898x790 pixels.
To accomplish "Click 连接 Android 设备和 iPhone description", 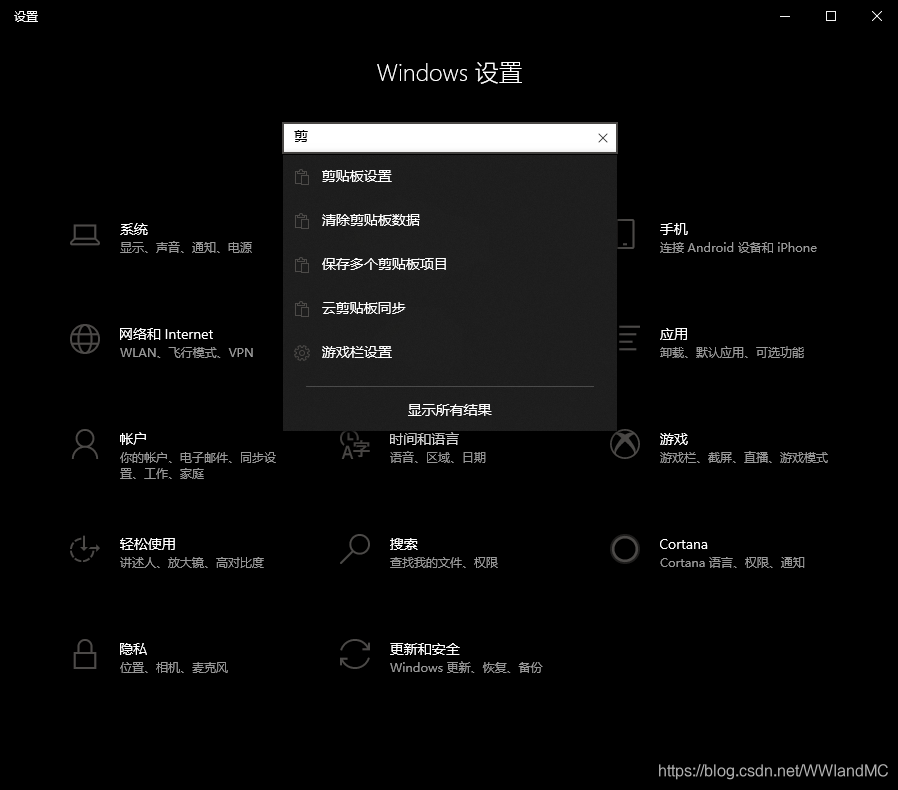I will [x=738, y=248].
